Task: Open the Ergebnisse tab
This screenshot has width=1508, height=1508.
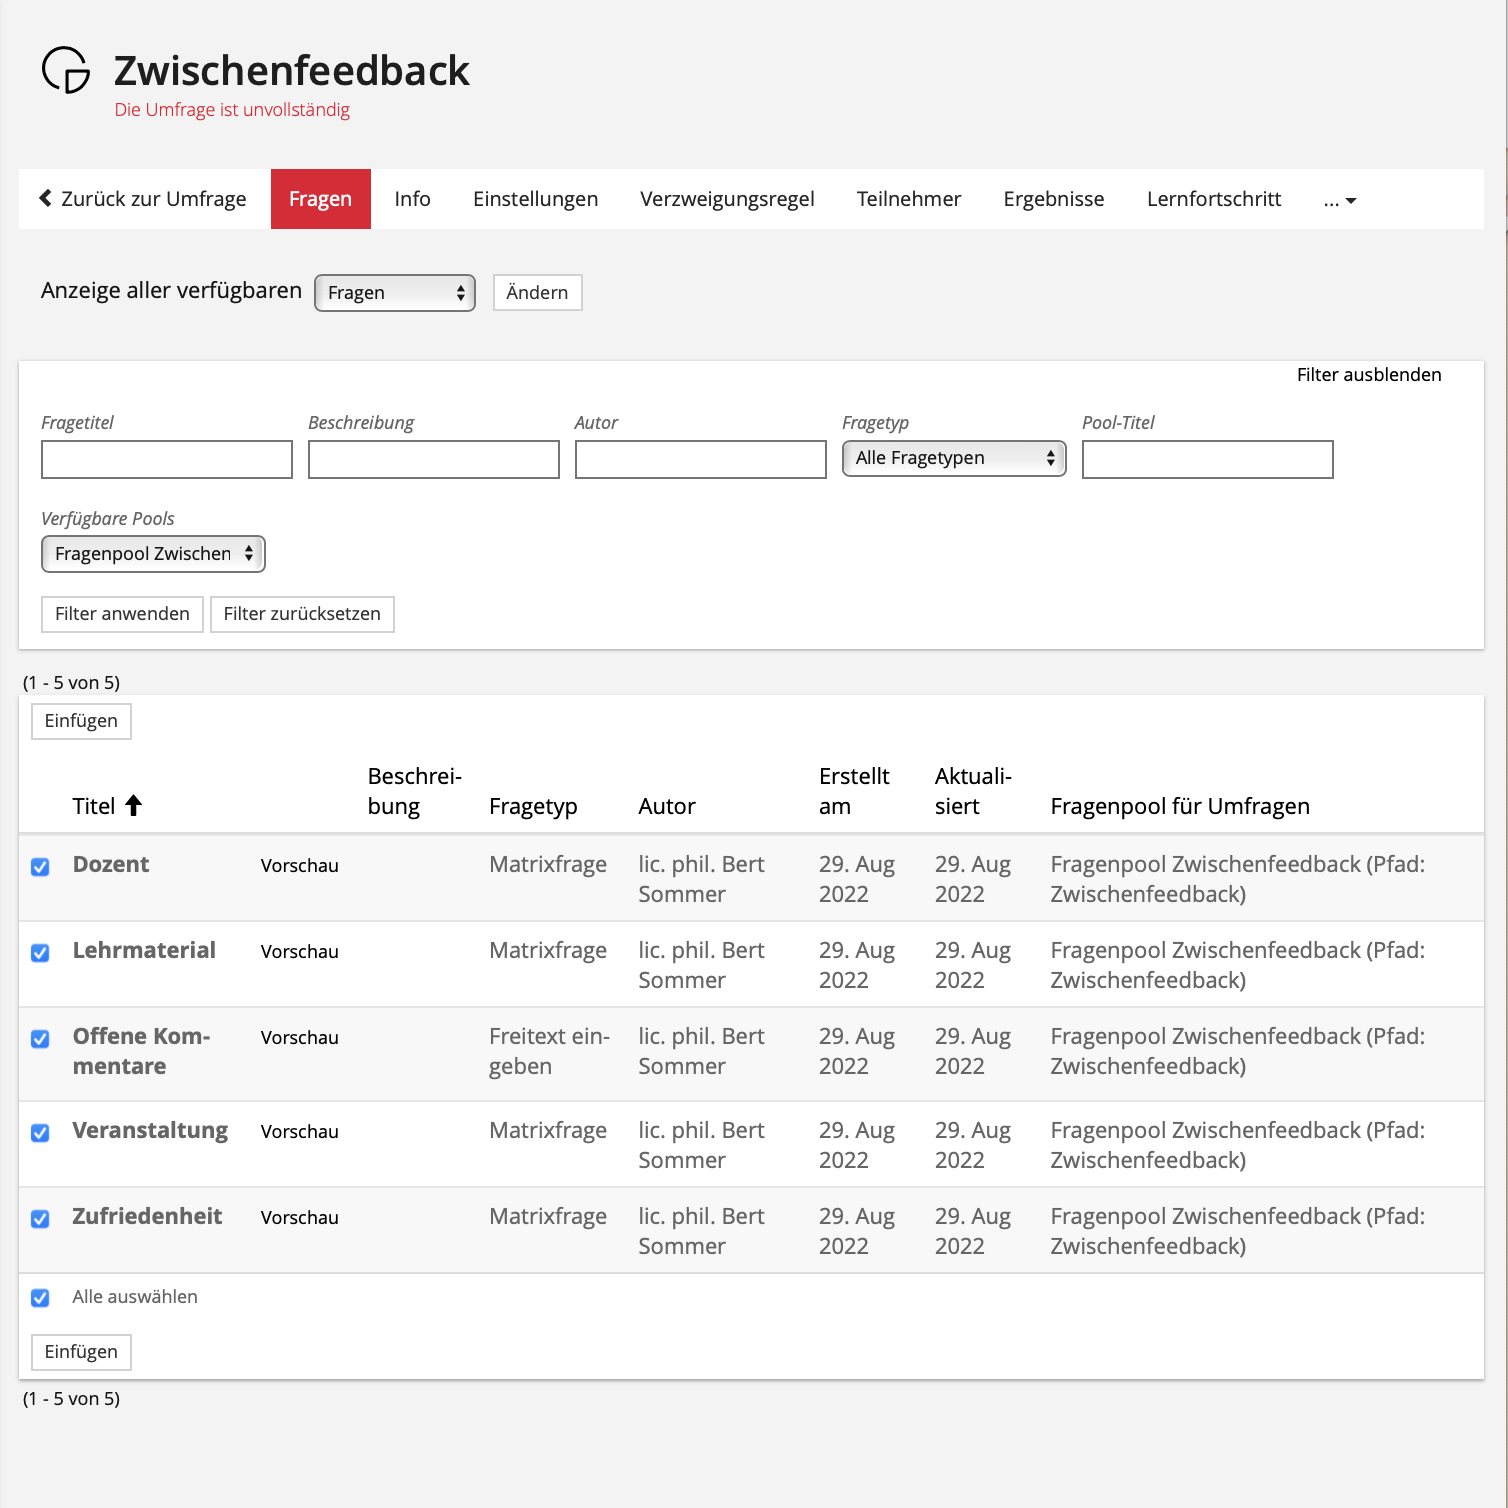Action: [1053, 199]
